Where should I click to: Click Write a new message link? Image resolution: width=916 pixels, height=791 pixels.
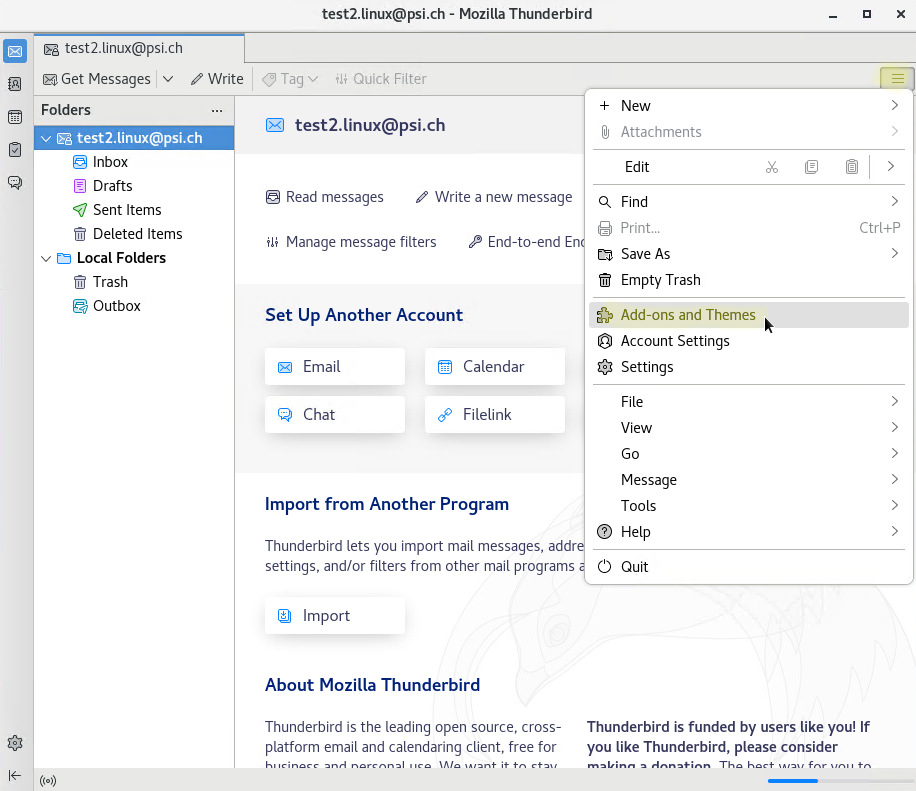tap(494, 197)
